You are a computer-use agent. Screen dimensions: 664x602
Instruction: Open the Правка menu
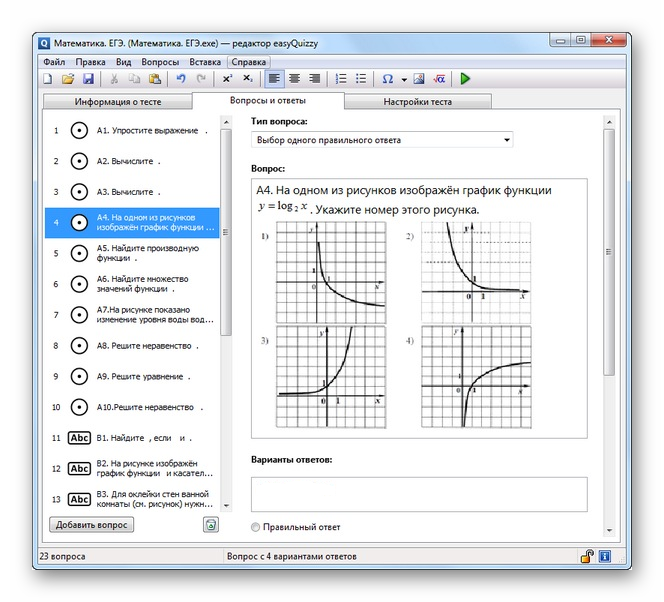(x=90, y=62)
